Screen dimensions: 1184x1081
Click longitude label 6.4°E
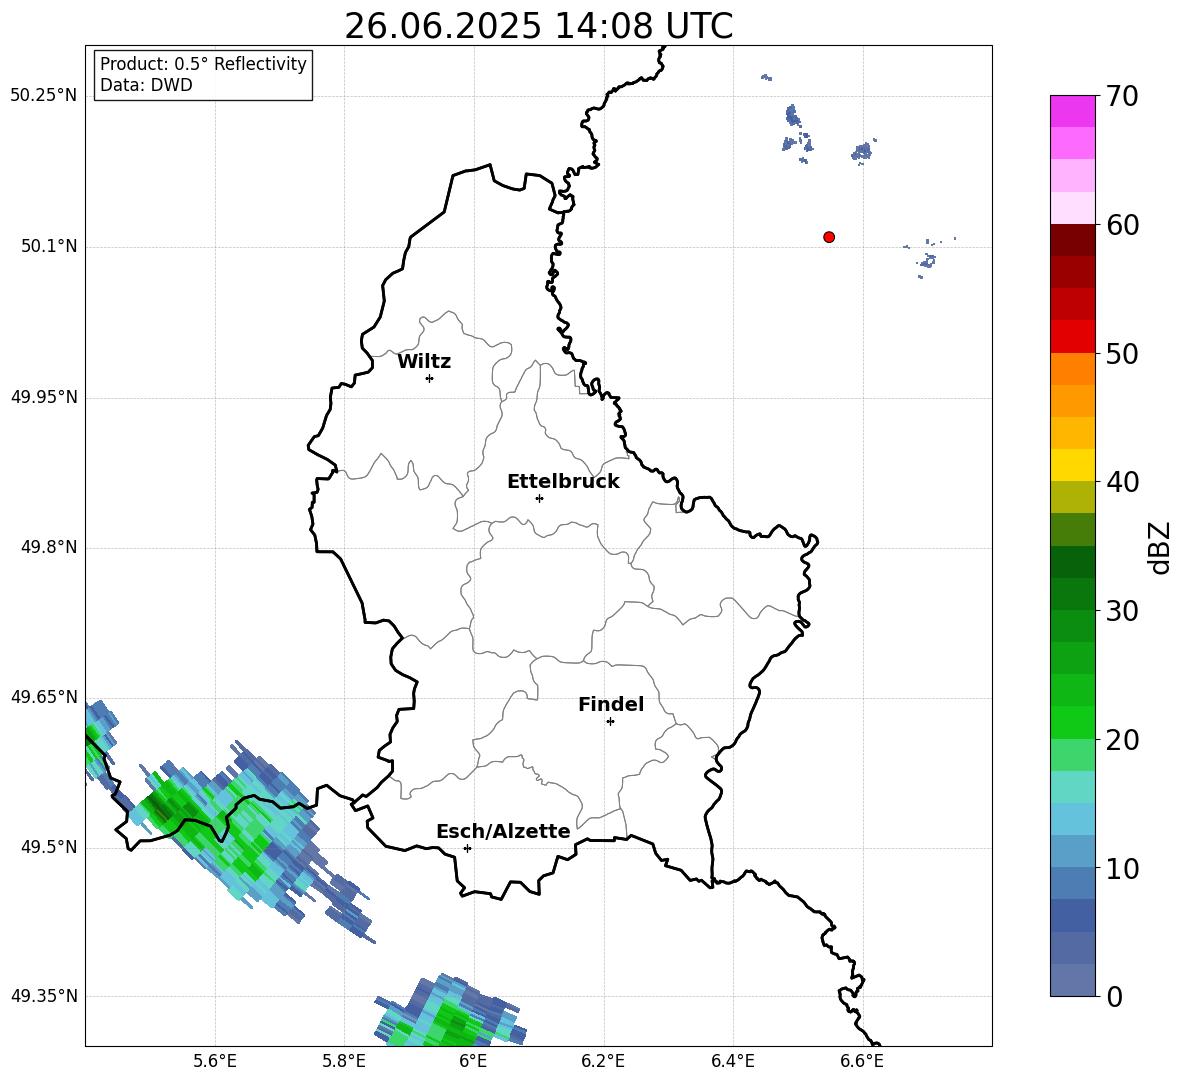(732, 1062)
